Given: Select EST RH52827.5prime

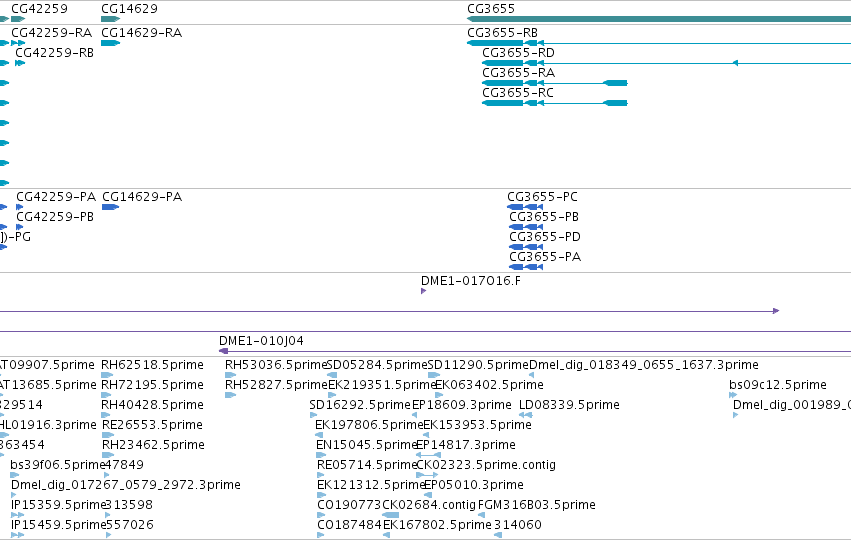Looking at the screenshot, I should click(276, 385).
